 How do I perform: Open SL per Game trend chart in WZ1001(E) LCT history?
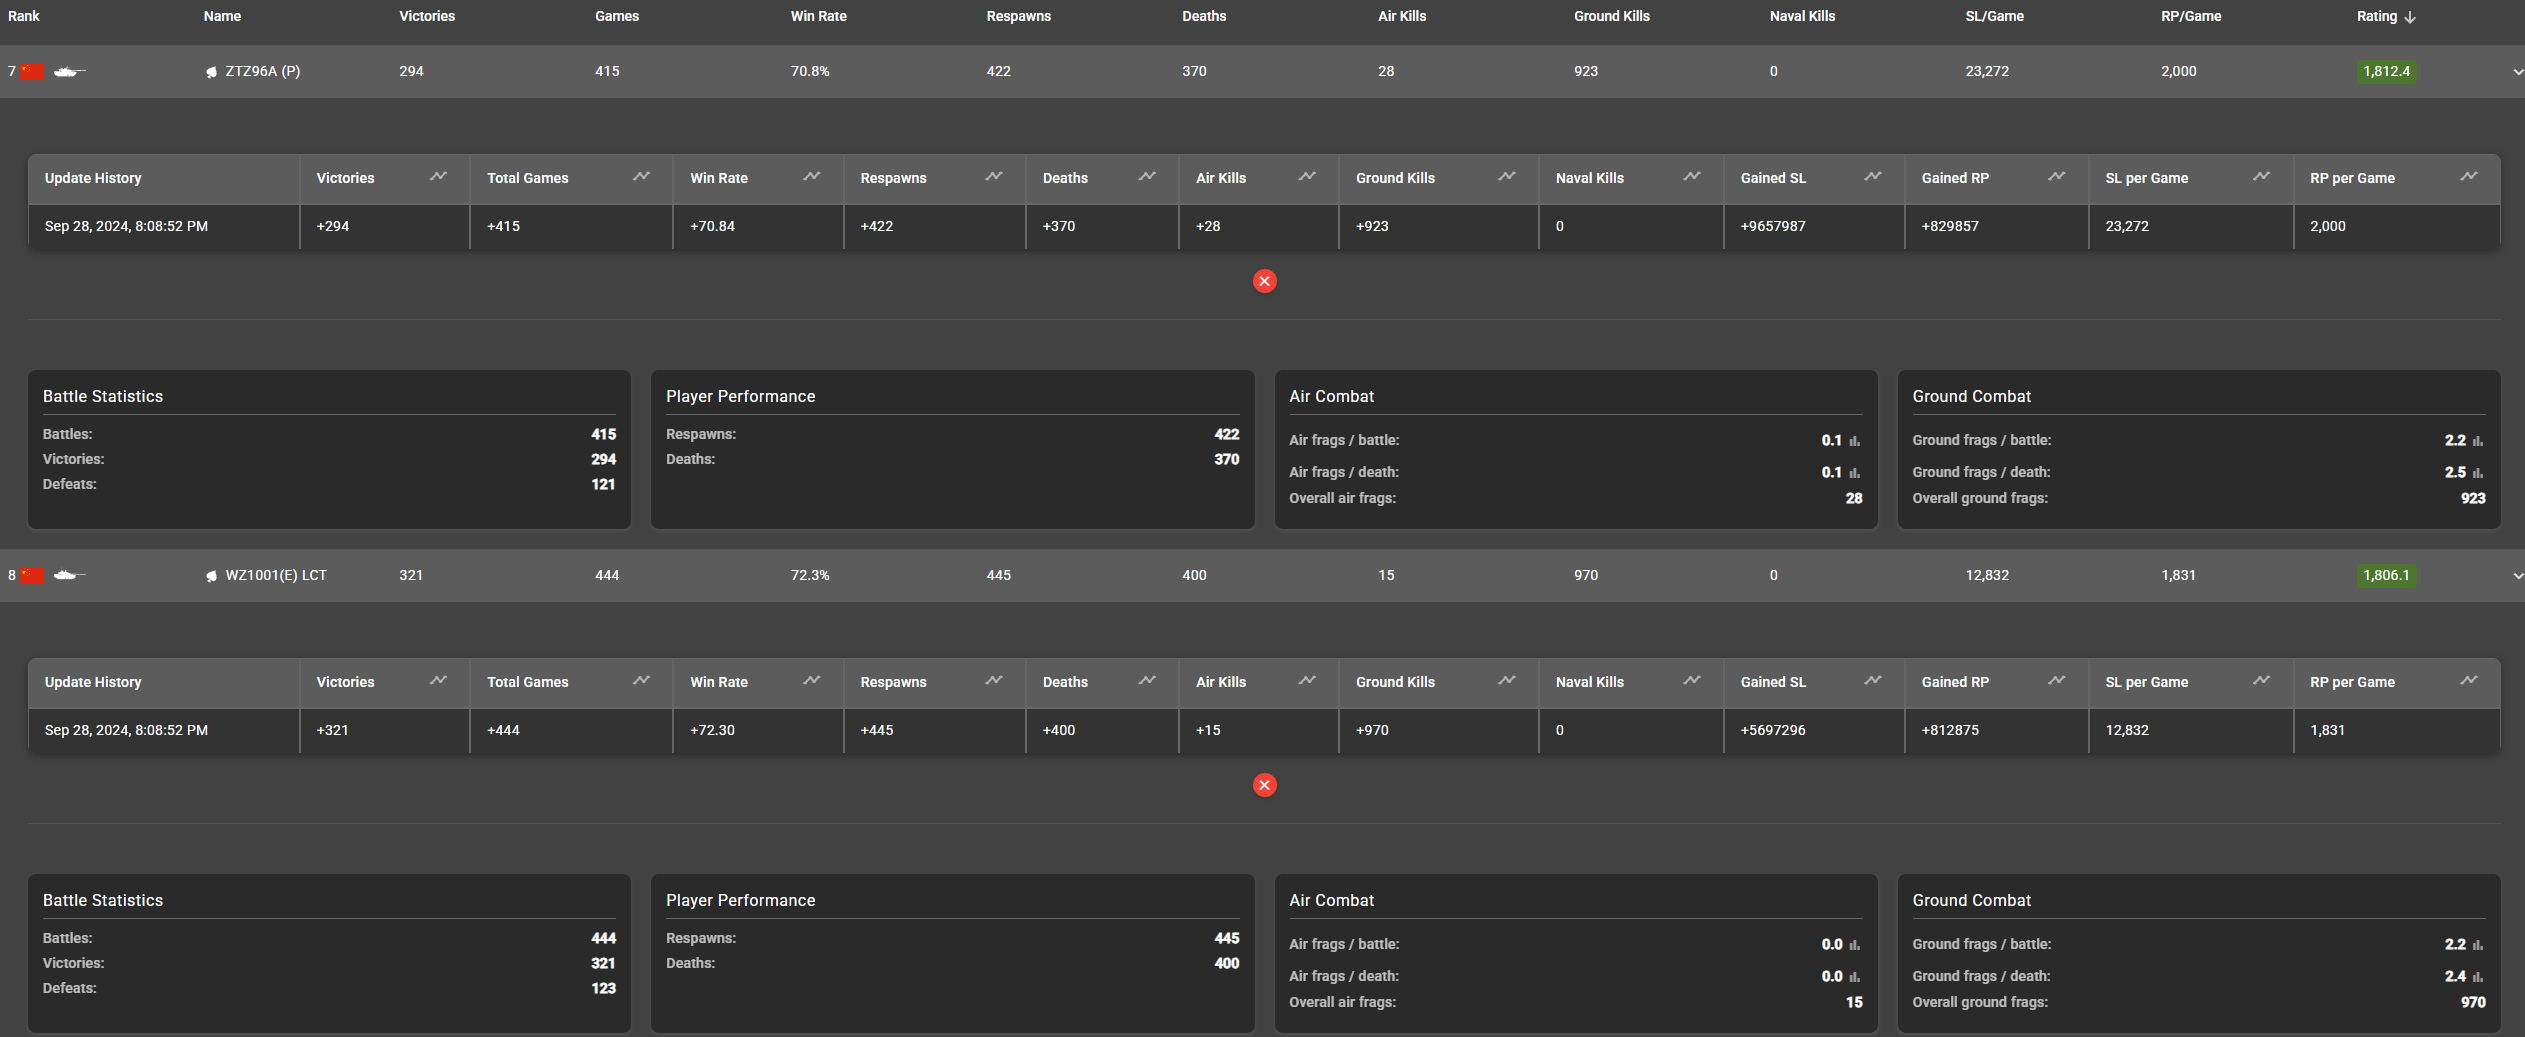point(2261,680)
